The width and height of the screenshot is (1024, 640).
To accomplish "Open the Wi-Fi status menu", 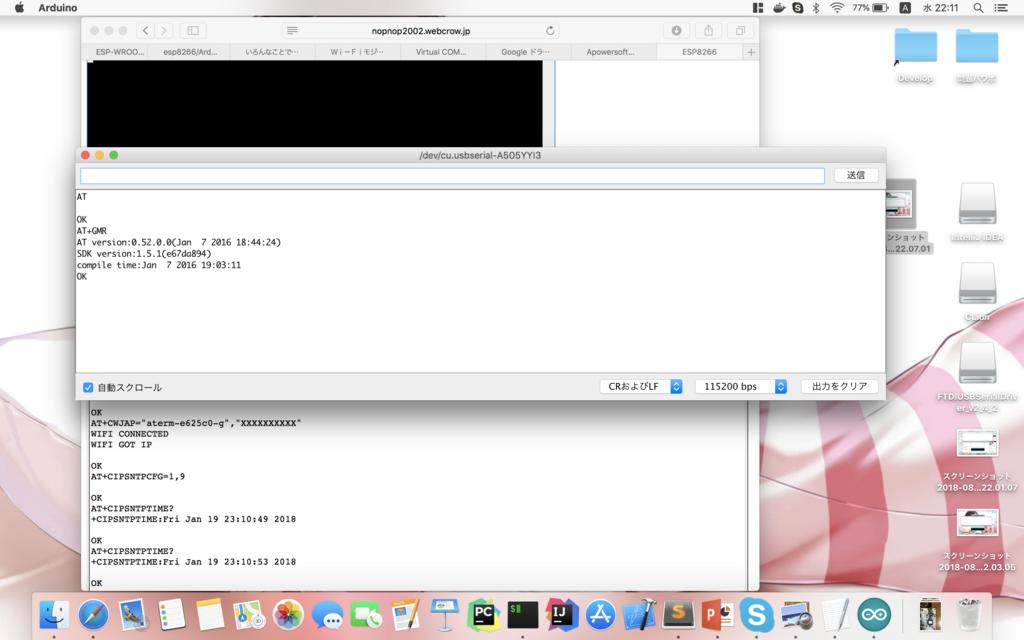I will click(x=837, y=8).
